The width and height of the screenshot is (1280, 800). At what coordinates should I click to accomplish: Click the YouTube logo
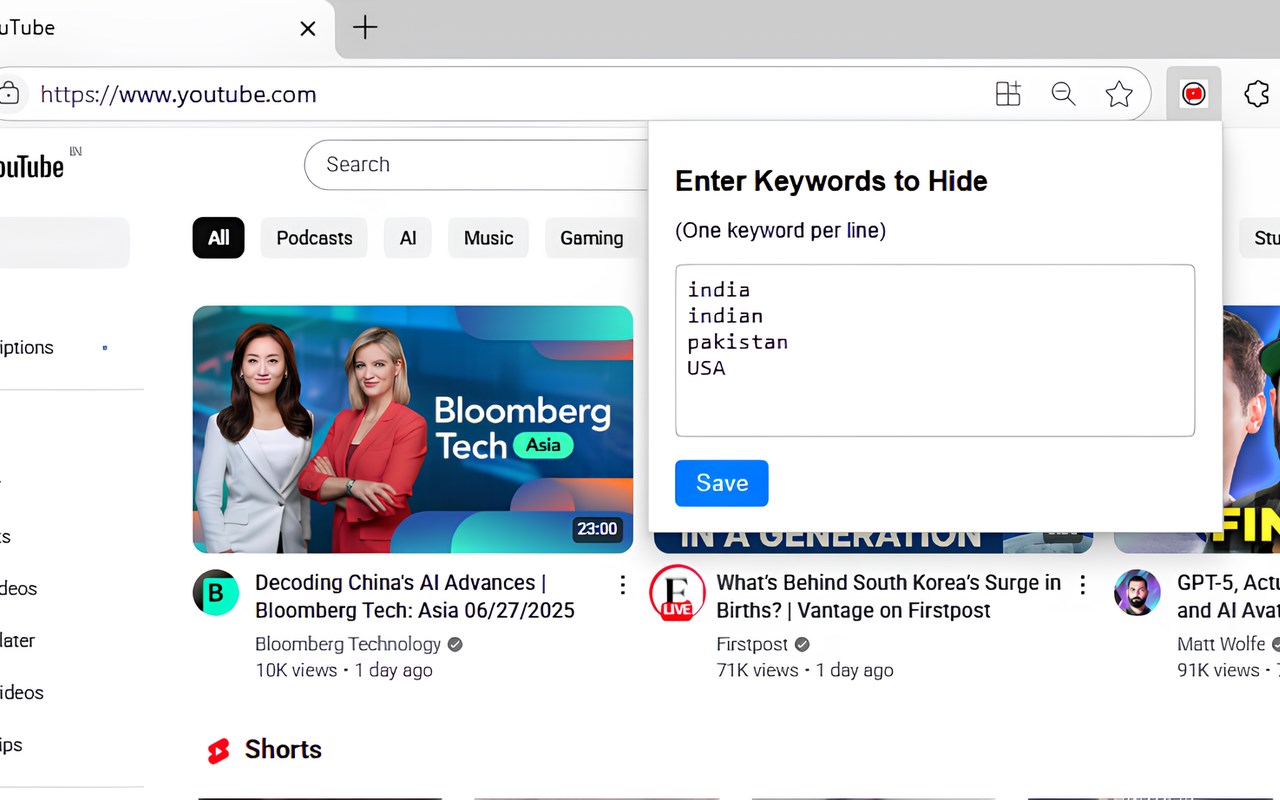(30, 165)
